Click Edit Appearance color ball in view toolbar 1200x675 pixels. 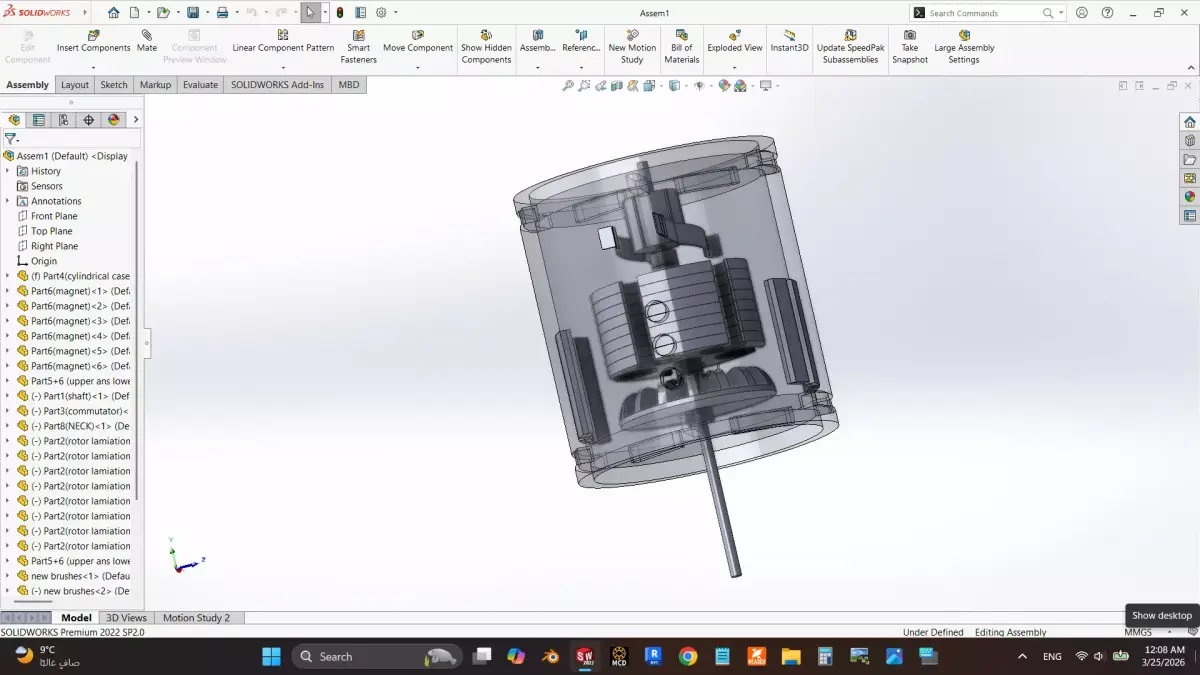pyautogui.click(x=724, y=86)
